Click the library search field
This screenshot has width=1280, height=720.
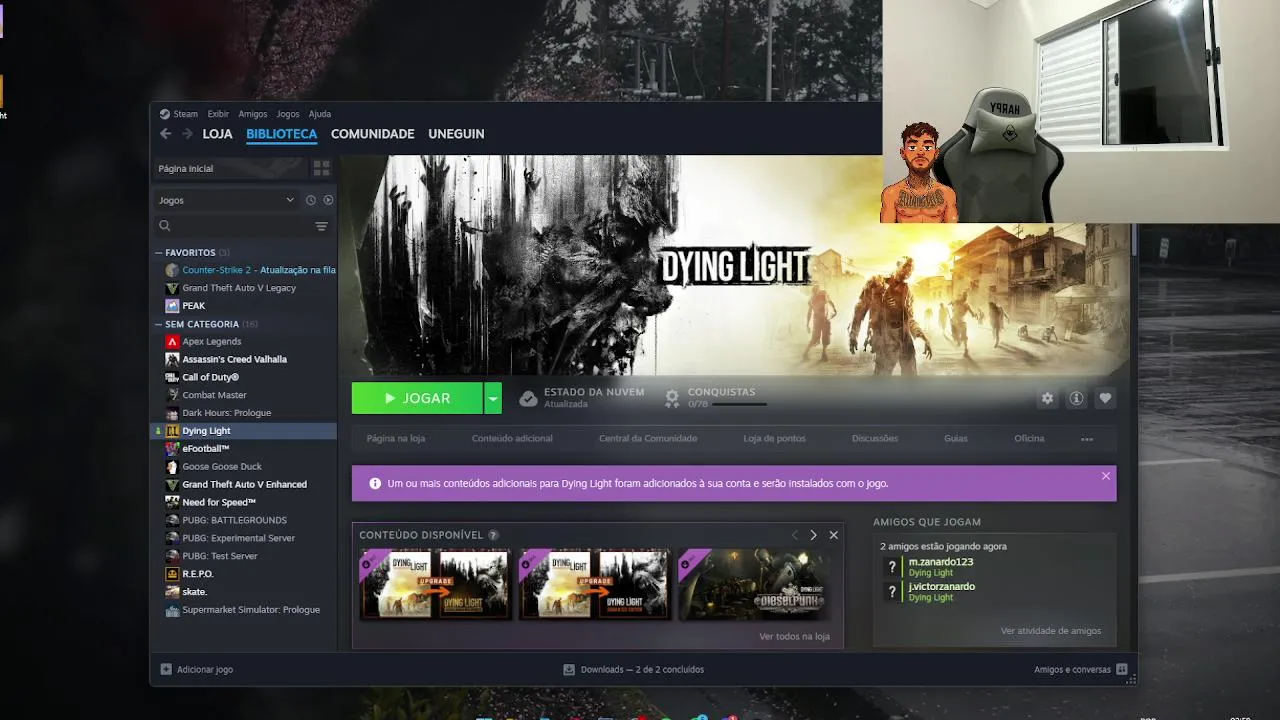240,226
